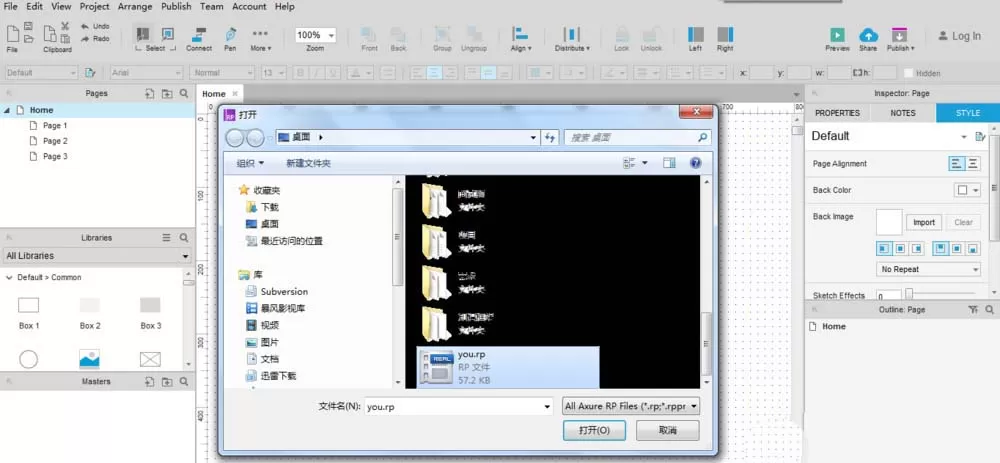Click the Preview play icon
1000x463 pixels.
pos(837,35)
